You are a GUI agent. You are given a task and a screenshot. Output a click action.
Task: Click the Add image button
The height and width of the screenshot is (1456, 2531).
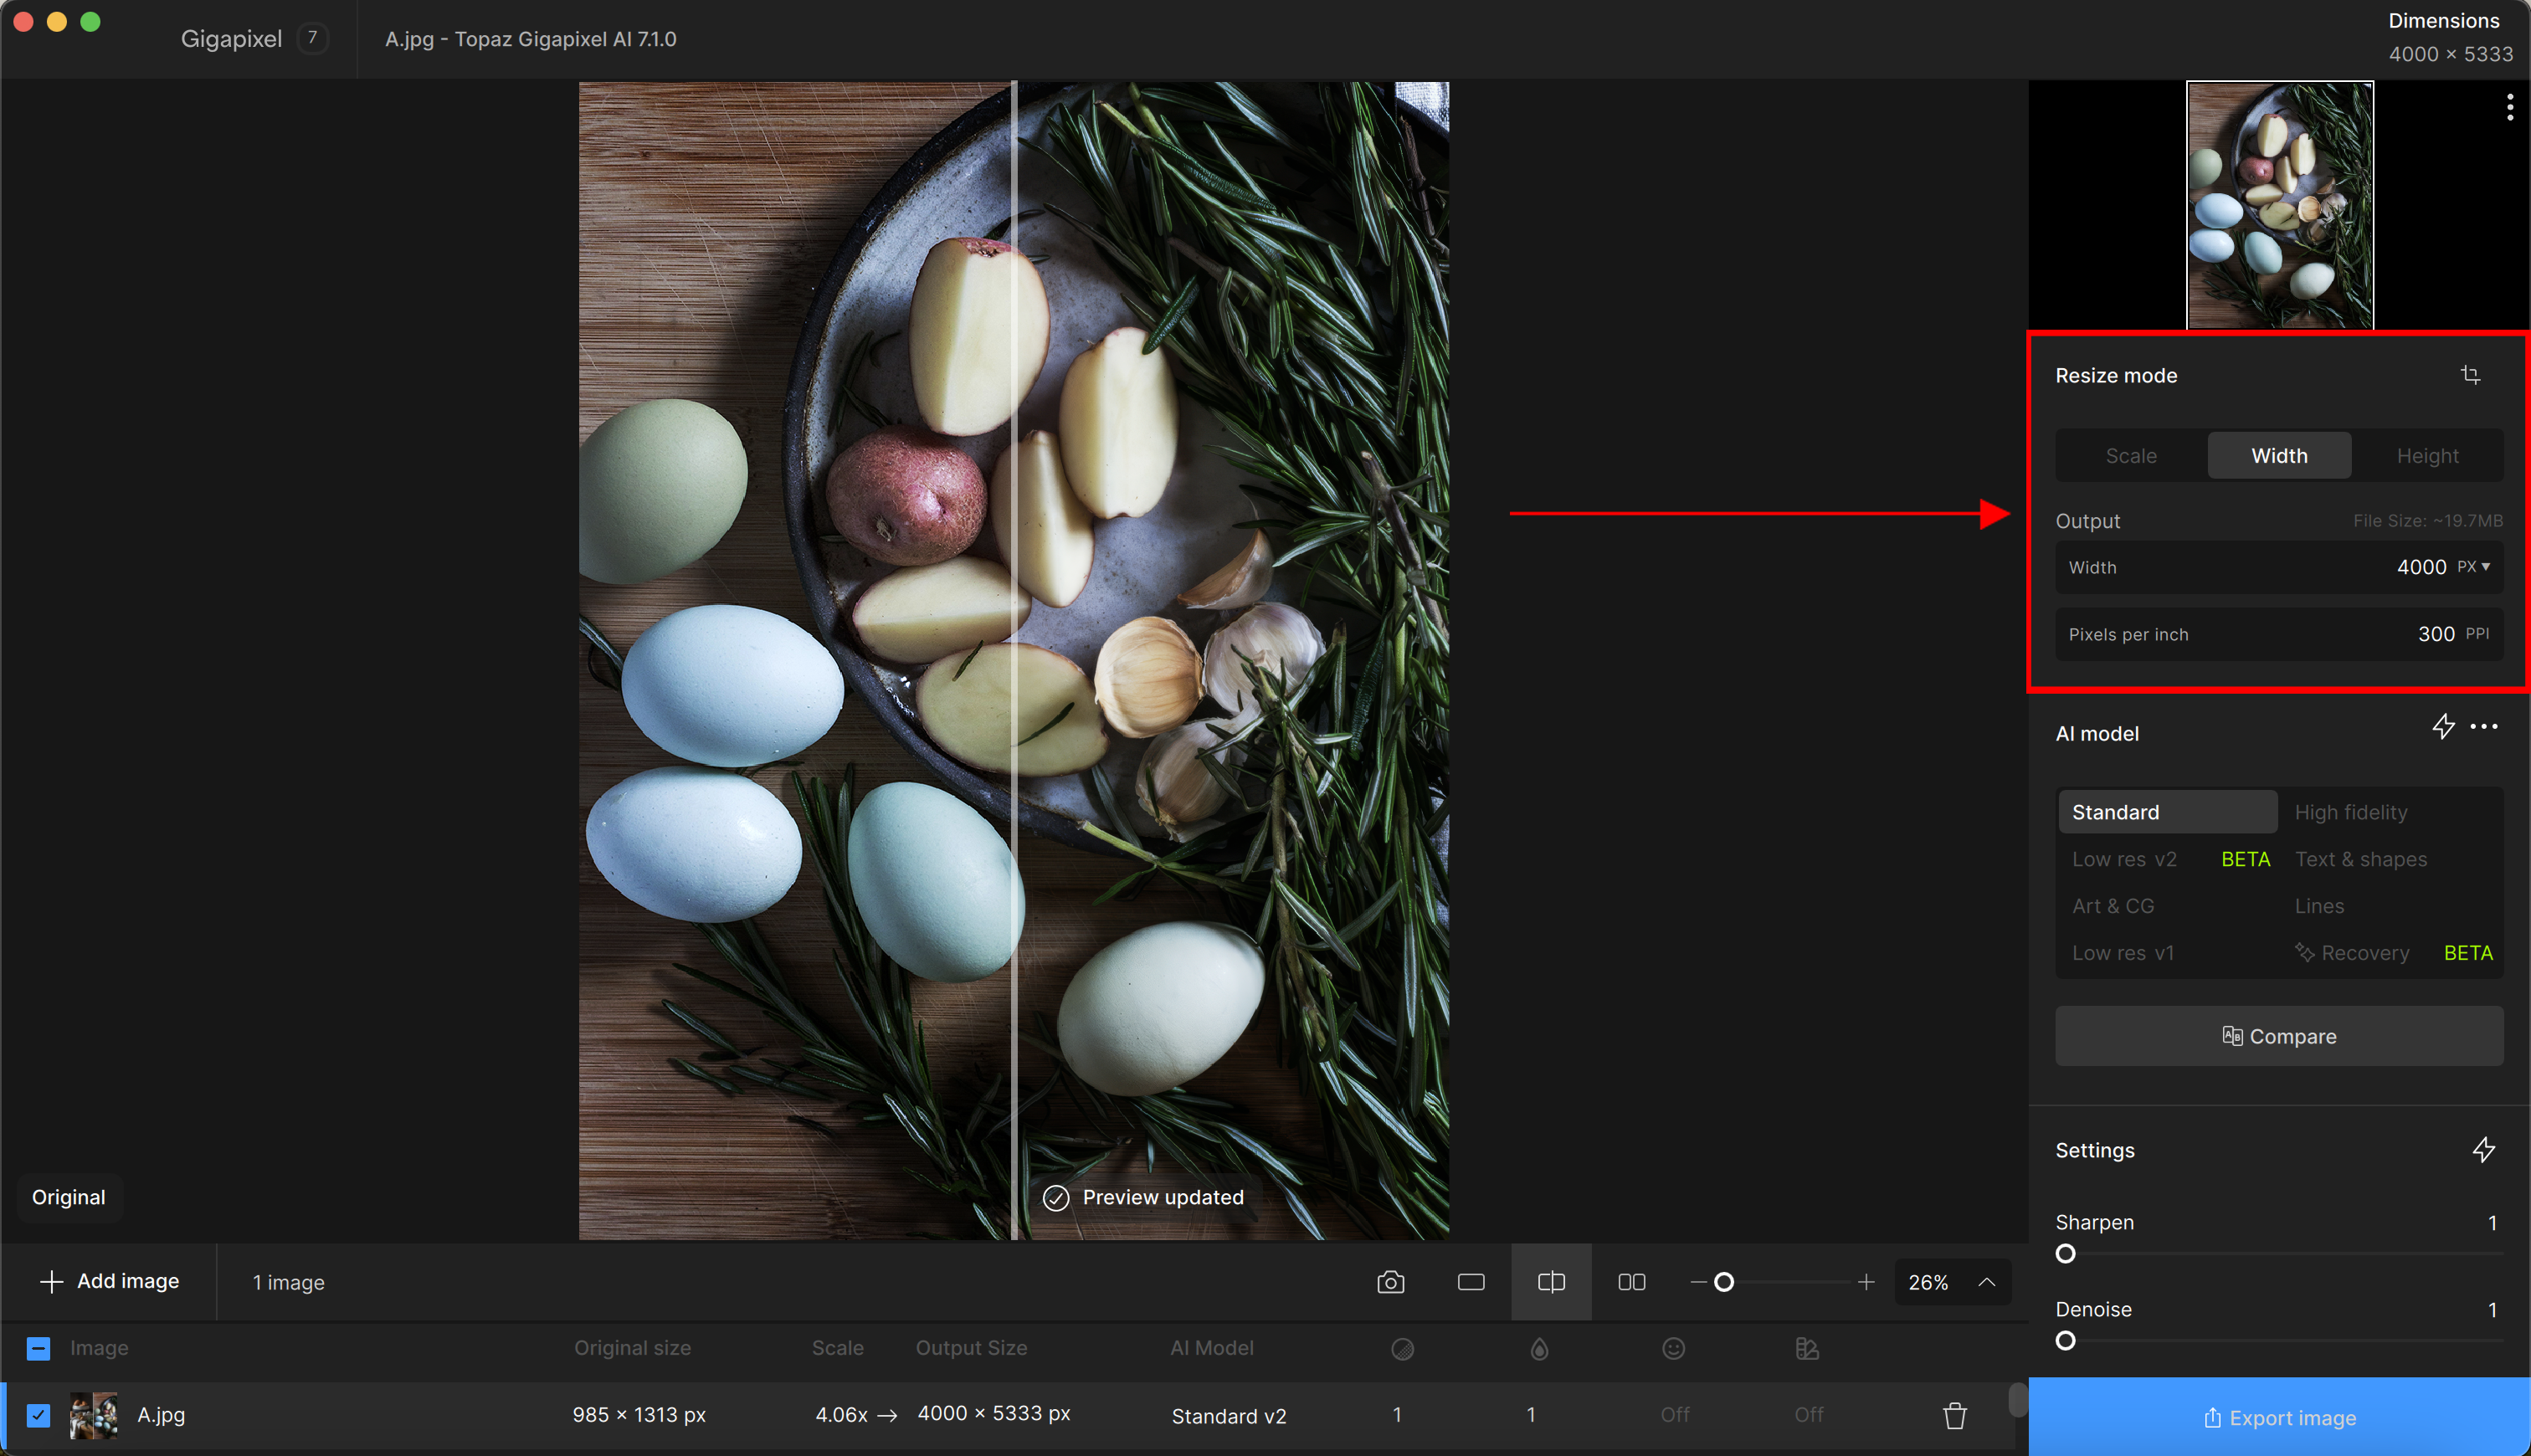click(x=109, y=1281)
